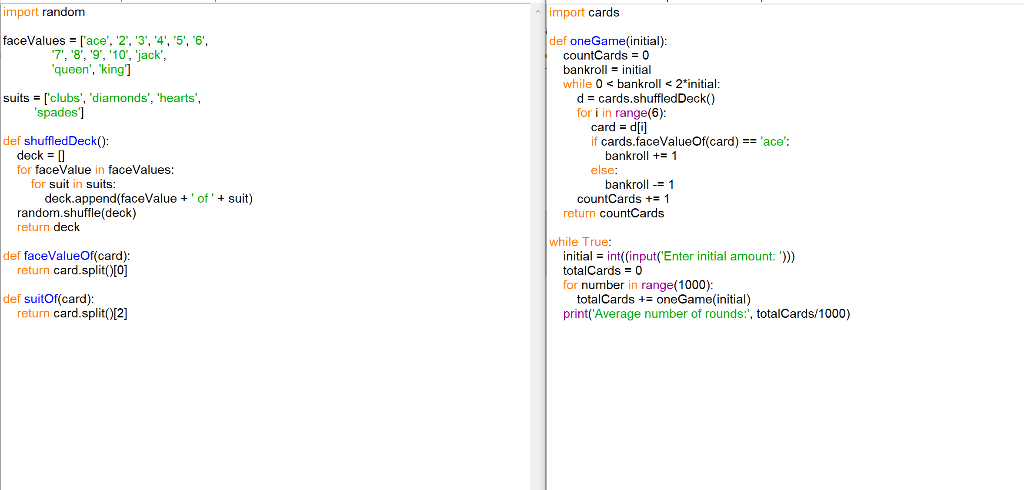The height and width of the screenshot is (490, 1024).
Task: Click the 'countCards = 0' line
Action: click(x=606, y=56)
